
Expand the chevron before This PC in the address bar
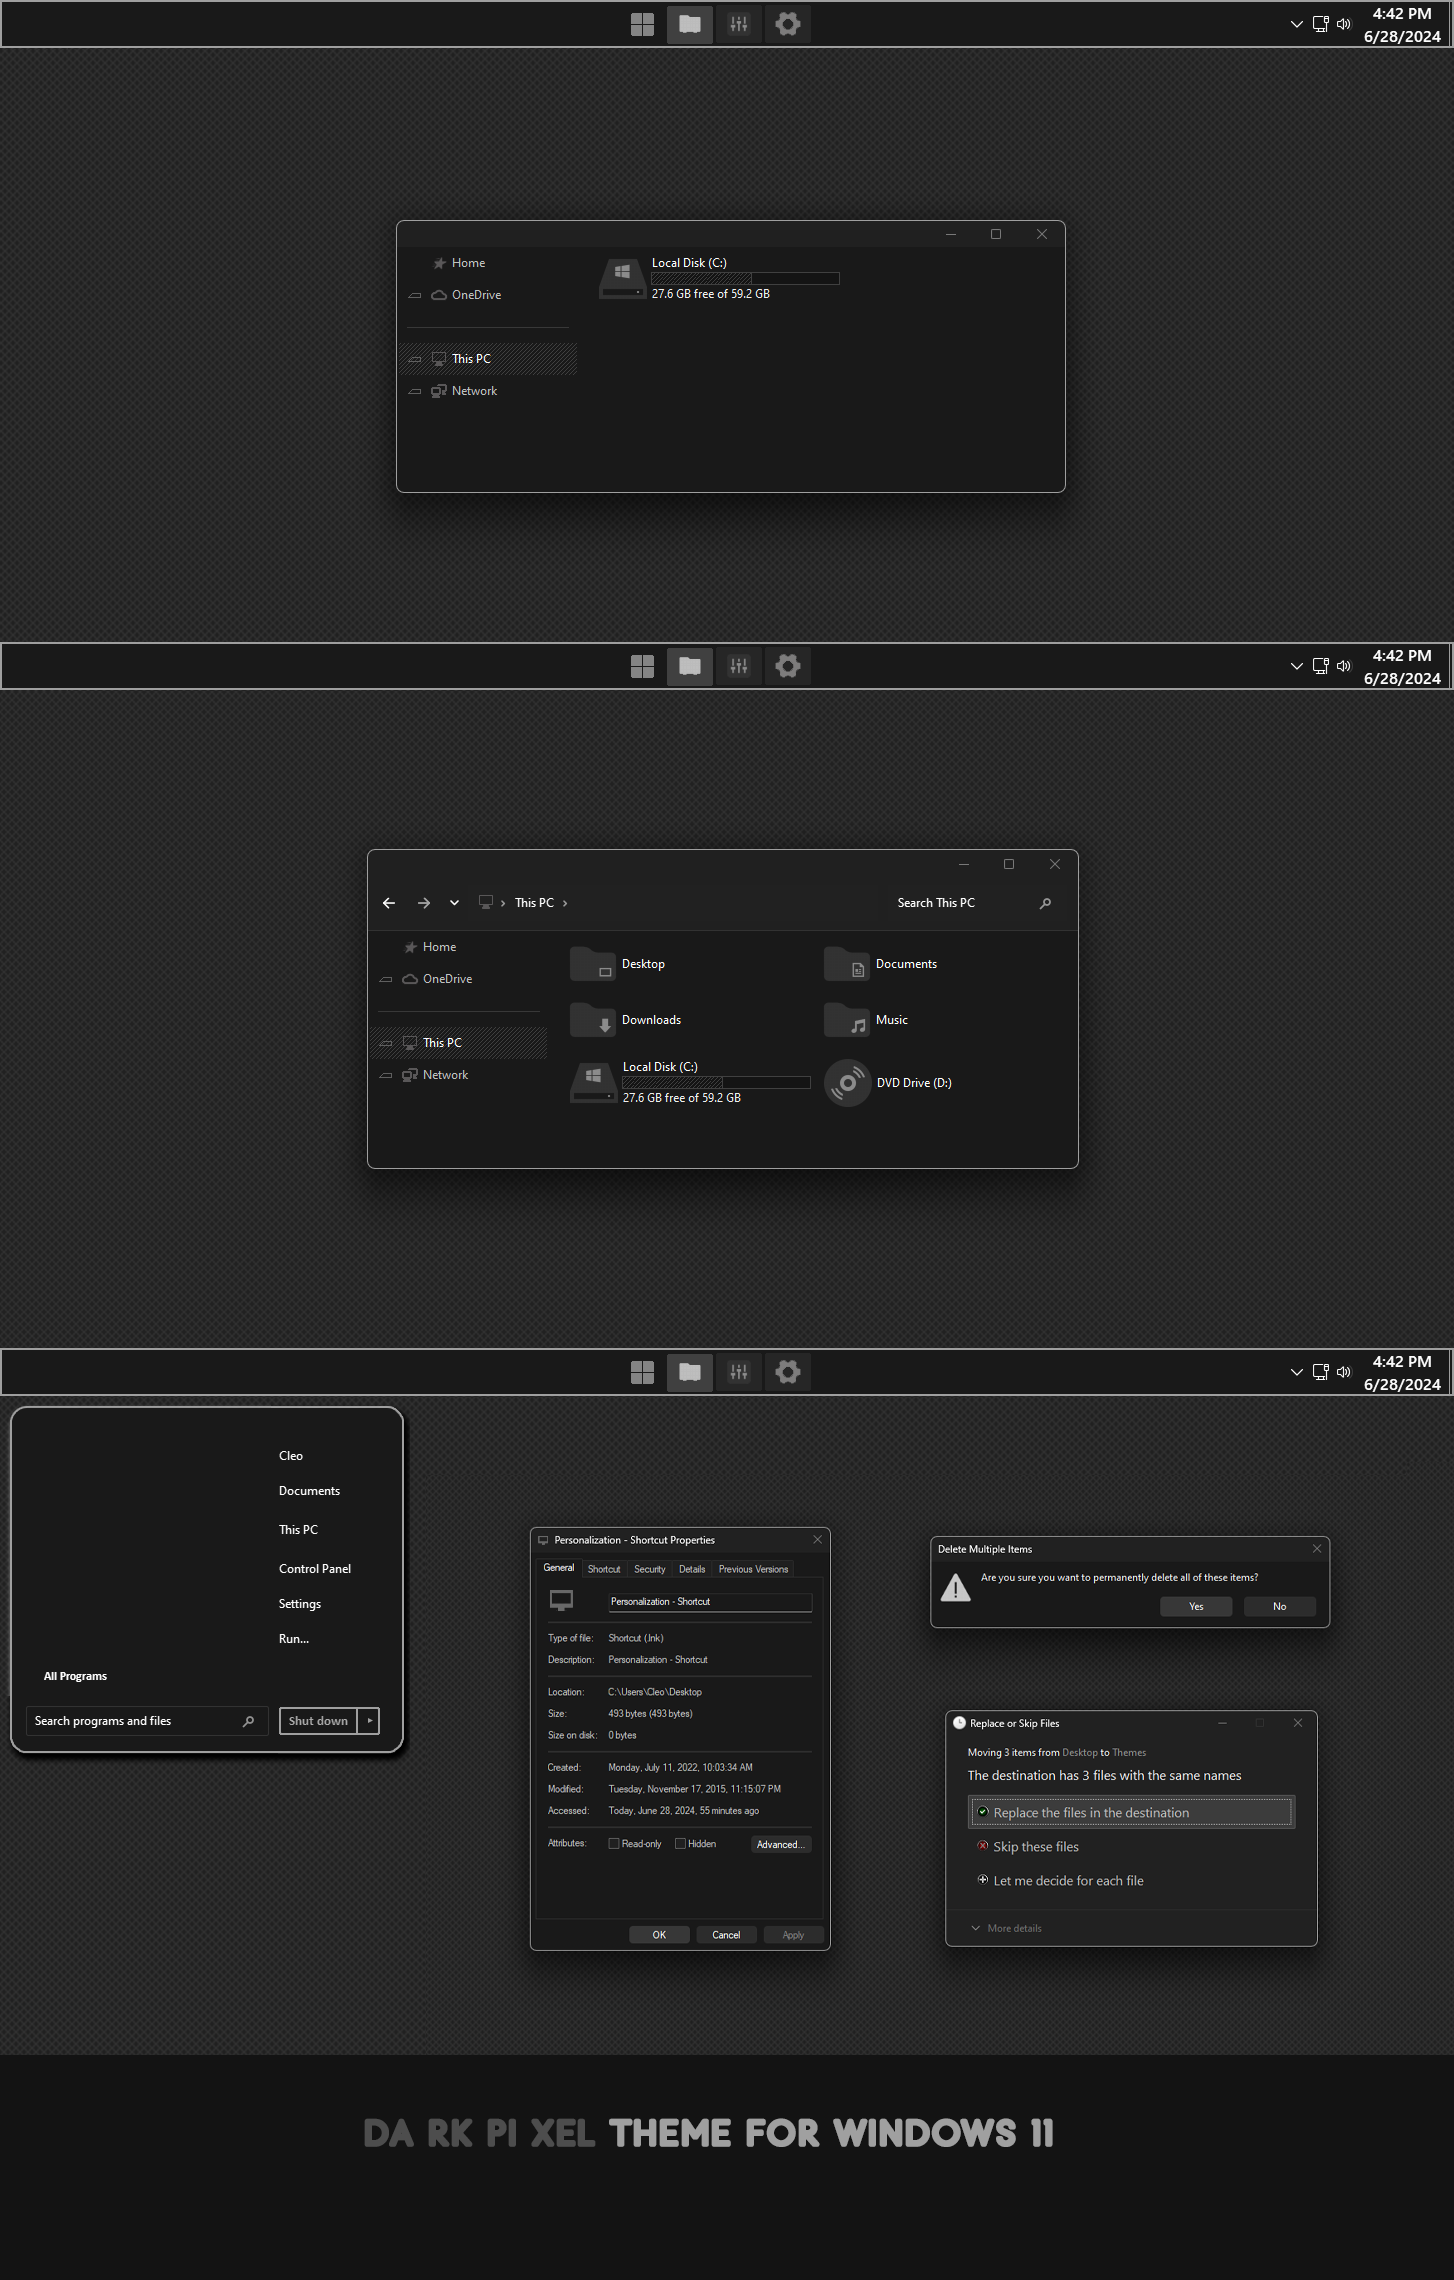503,903
